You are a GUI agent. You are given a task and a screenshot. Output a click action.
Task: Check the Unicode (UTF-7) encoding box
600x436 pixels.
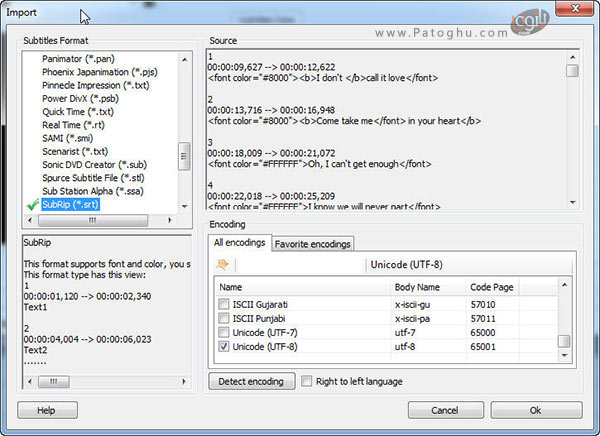pyautogui.click(x=223, y=332)
